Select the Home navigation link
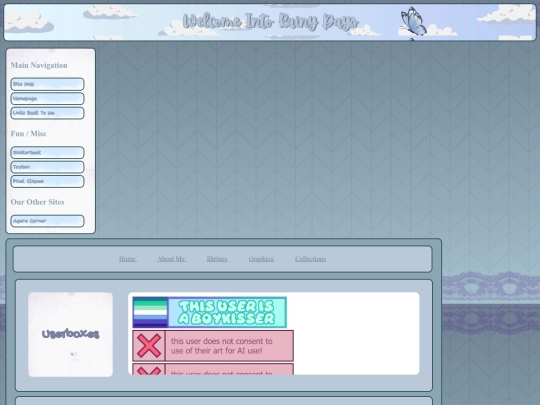The image size is (540, 405). (128, 259)
